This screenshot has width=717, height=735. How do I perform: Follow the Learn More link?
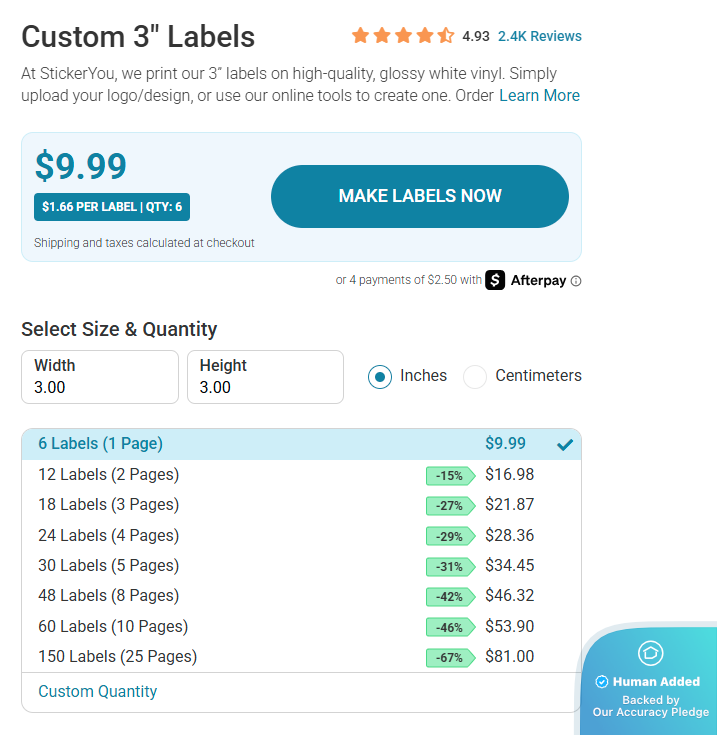coord(539,96)
